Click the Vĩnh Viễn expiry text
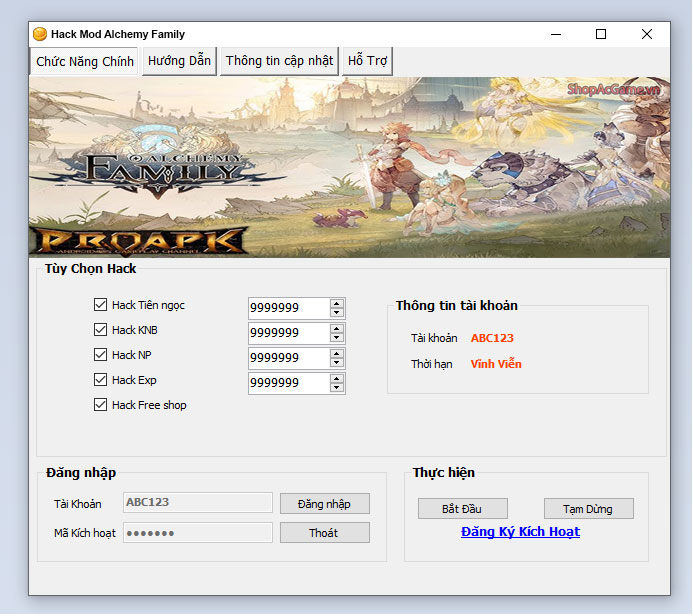Viewport: 693px width, 616px height. tap(496, 364)
